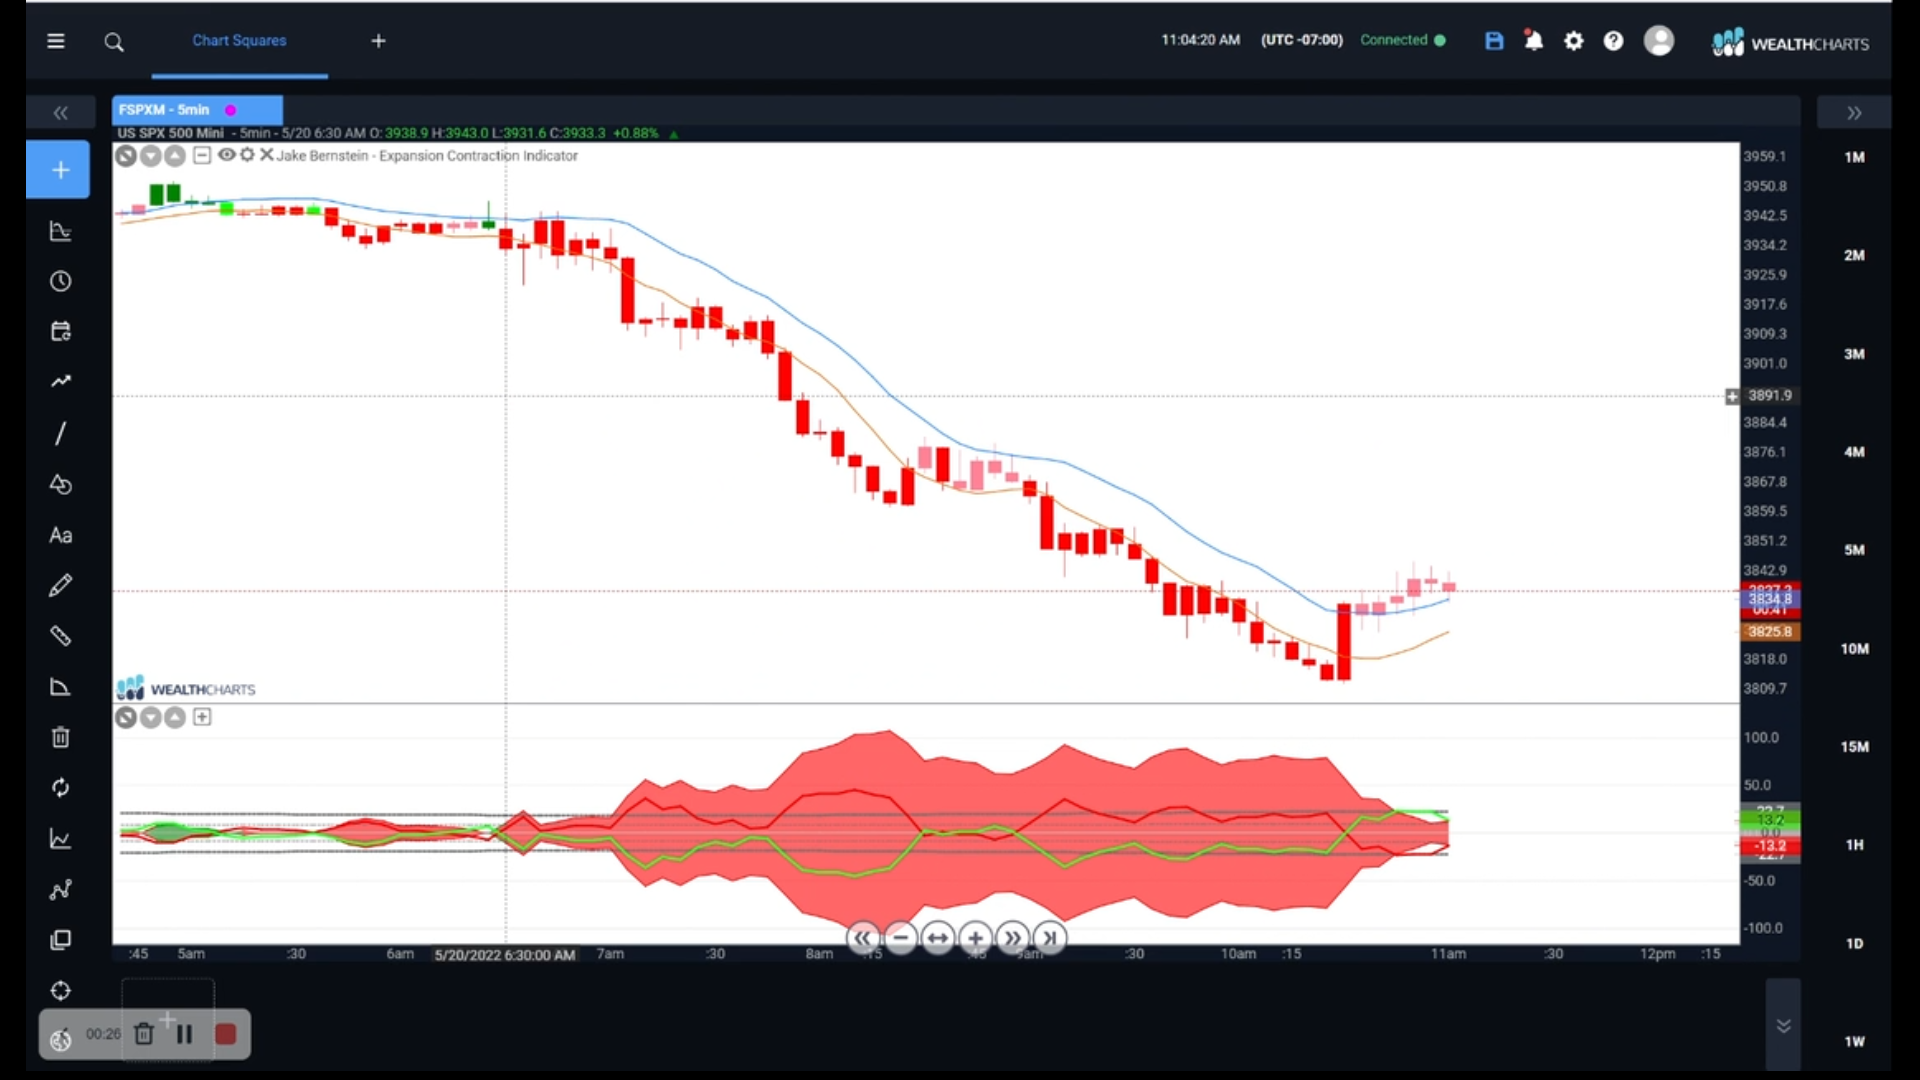Open the line chart analysis icon
This screenshot has height=1080, width=1920.
click(x=61, y=839)
